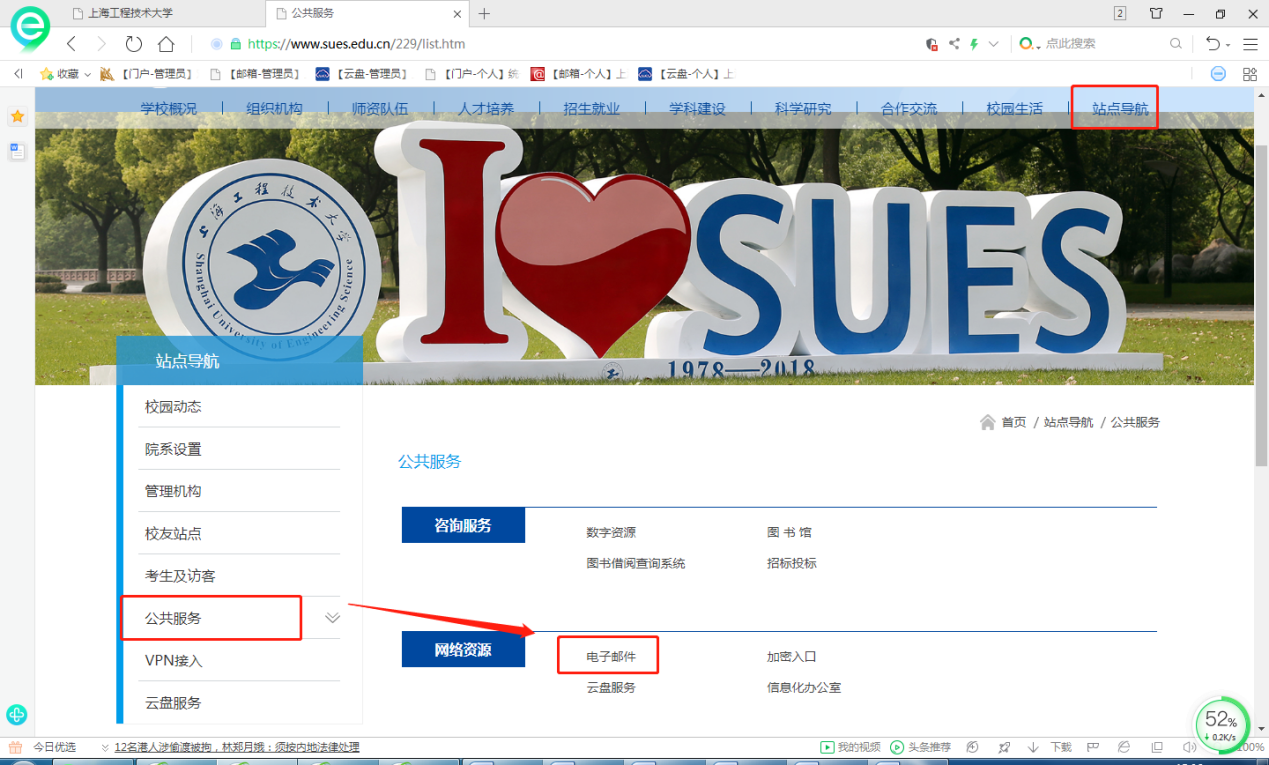Open the 图书馆 link

pos(790,533)
